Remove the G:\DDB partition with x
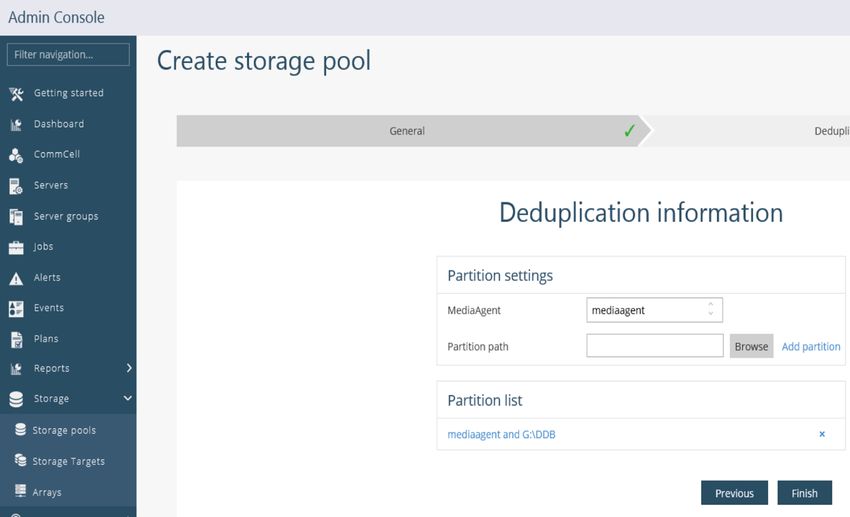 pyautogui.click(x=822, y=434)
